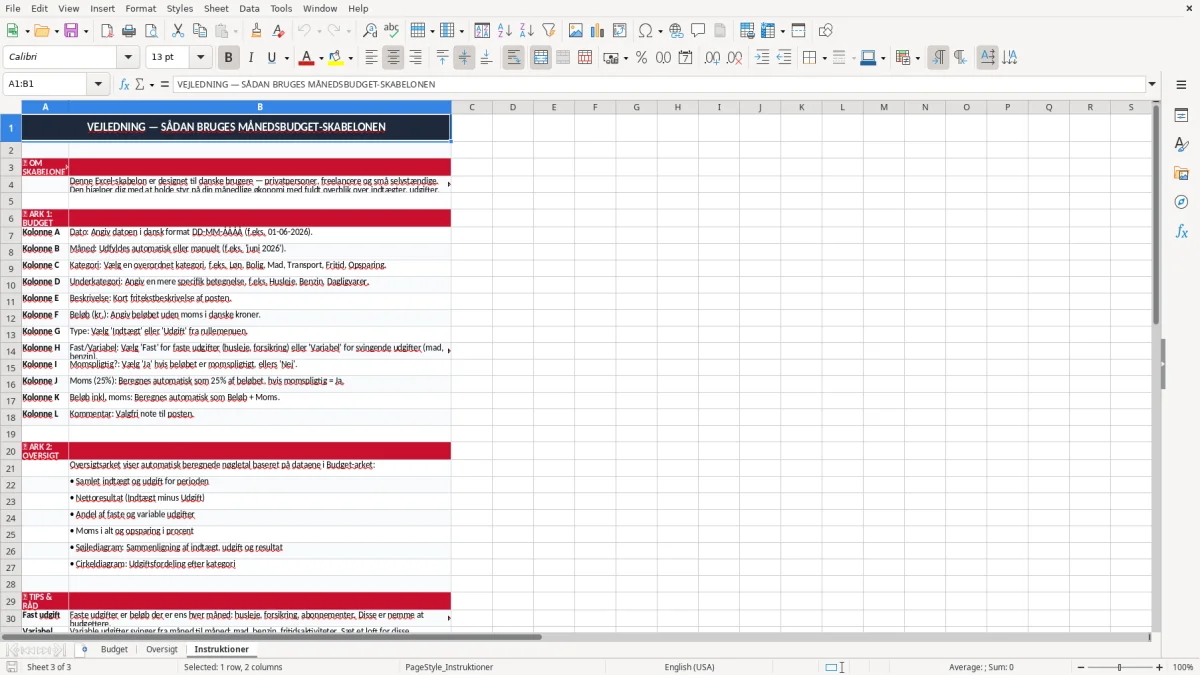Click Clear Direct Formatting icon

(x=278, y=31)
